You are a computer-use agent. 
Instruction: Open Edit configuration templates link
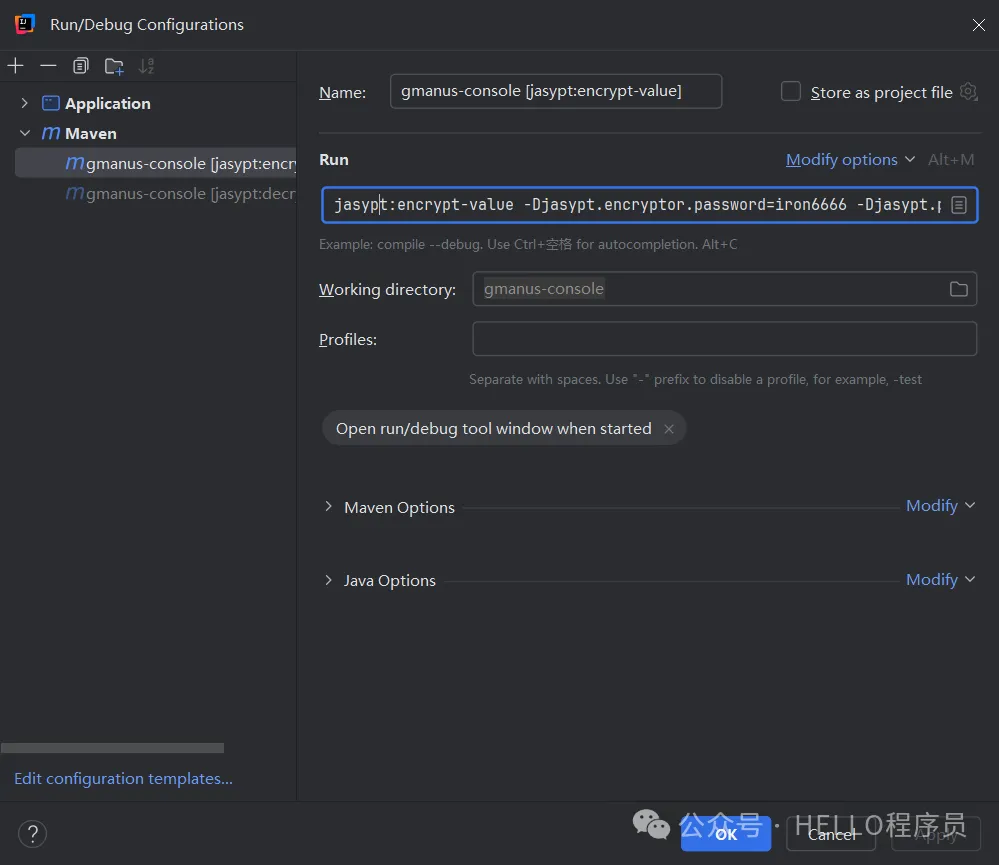coord(124,778)
